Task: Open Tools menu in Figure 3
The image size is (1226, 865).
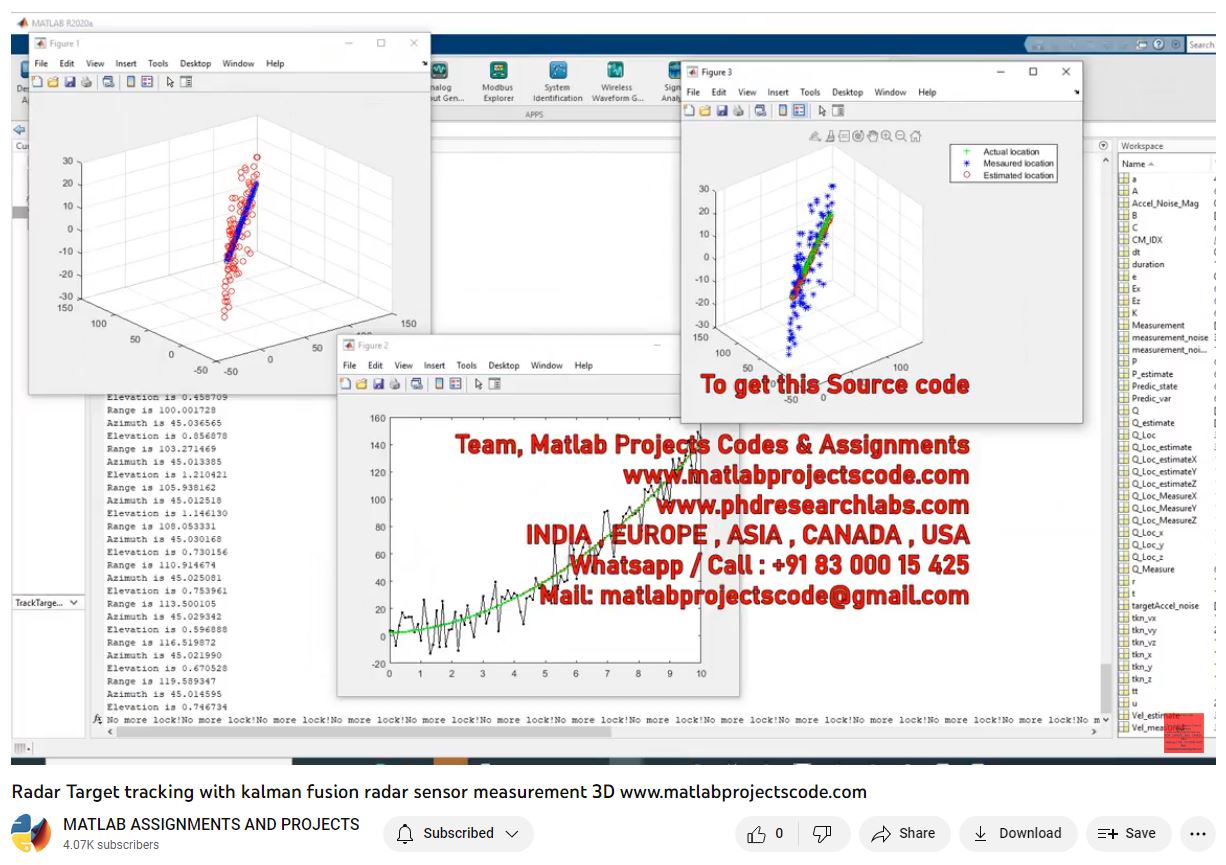Action: pos(810,92)
